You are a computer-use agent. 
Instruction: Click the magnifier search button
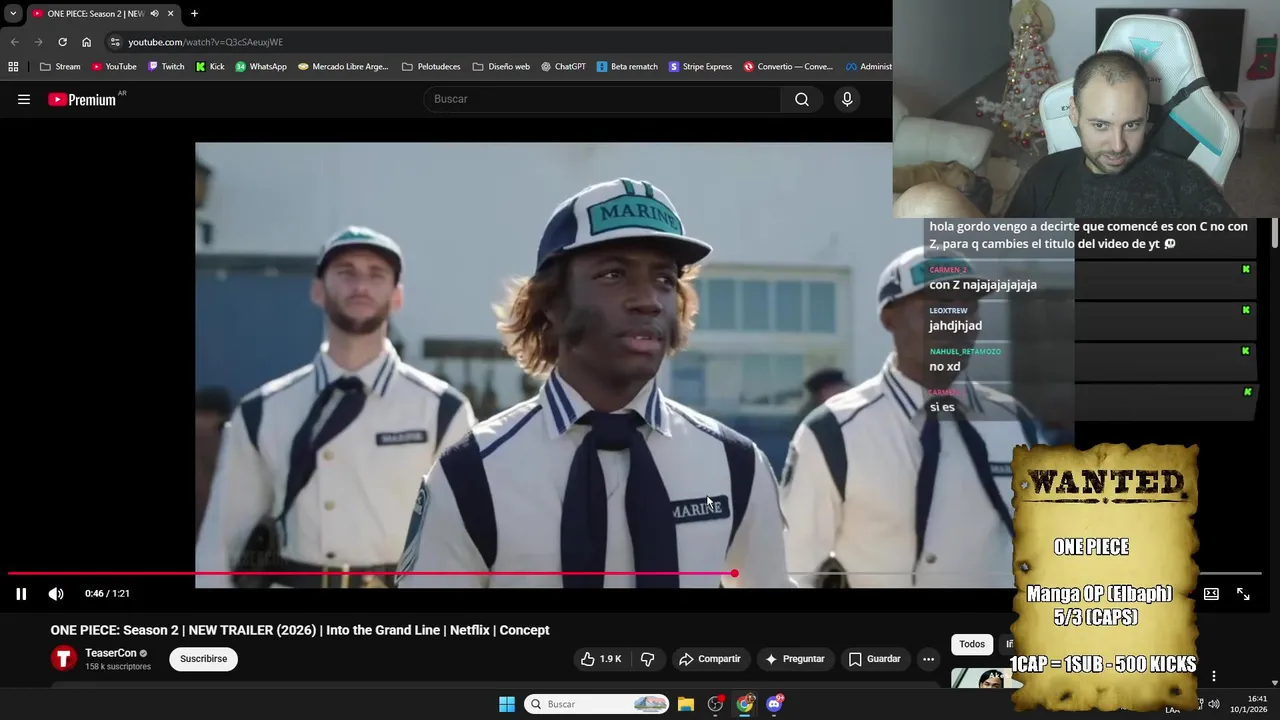tap(802, 99)
